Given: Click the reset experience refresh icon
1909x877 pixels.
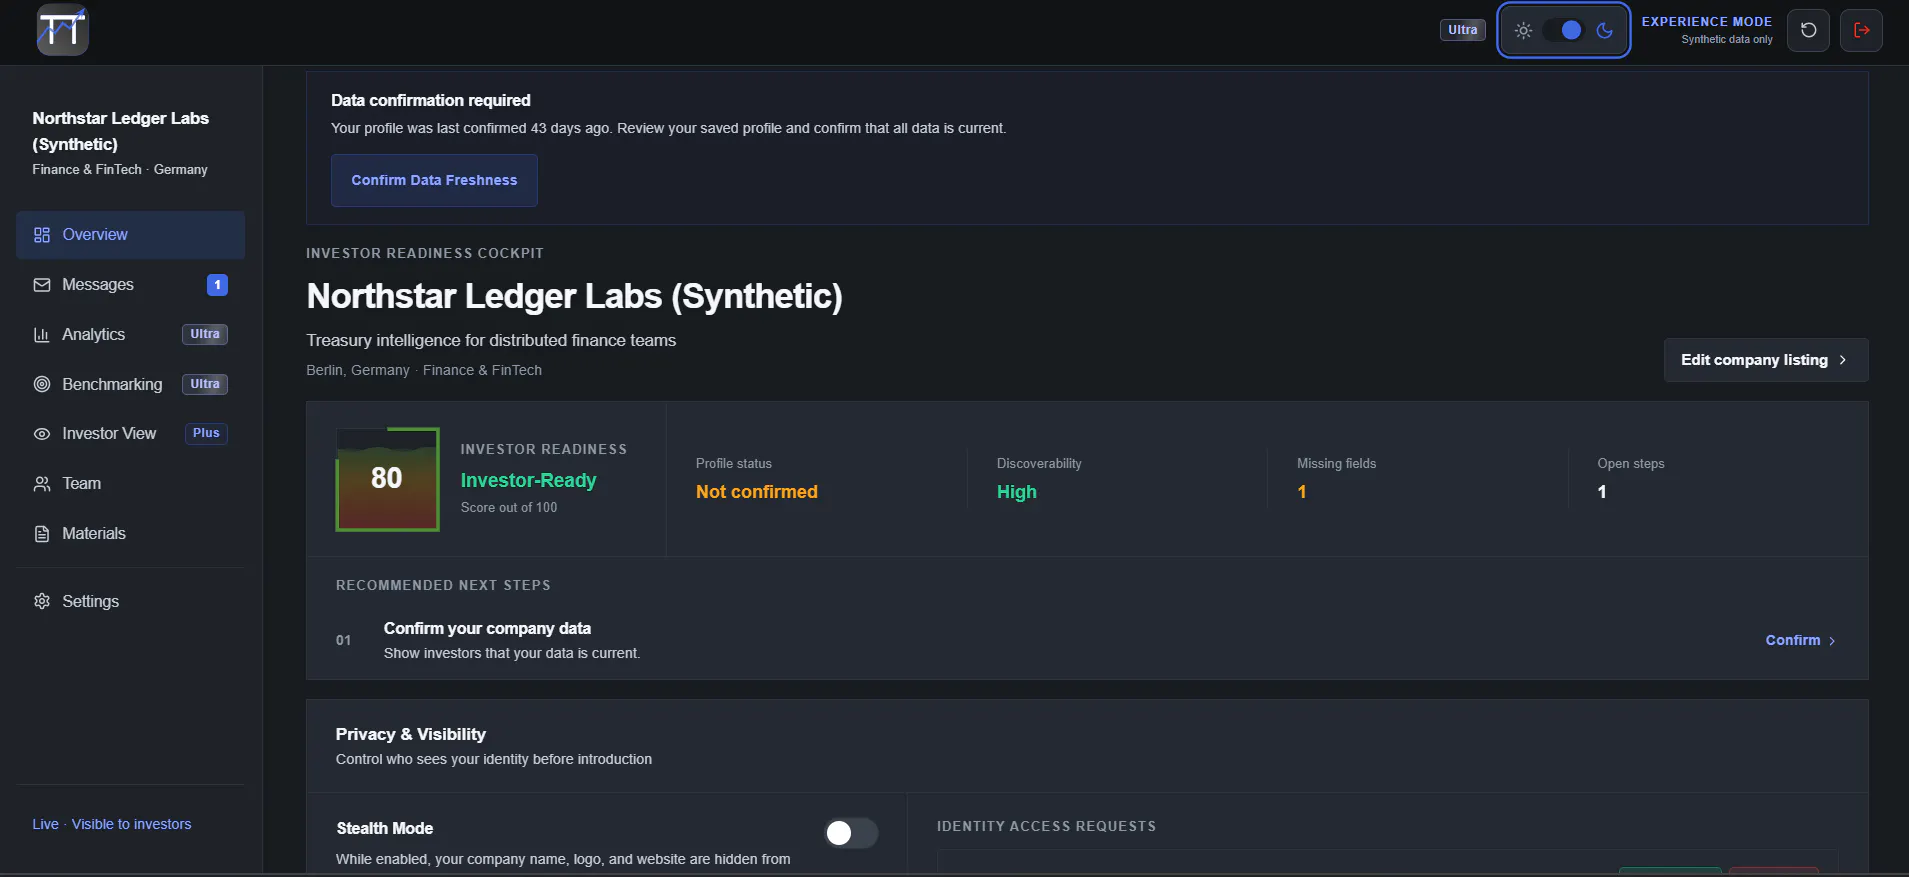Looking at the screenshot, I should [1808, 30].
